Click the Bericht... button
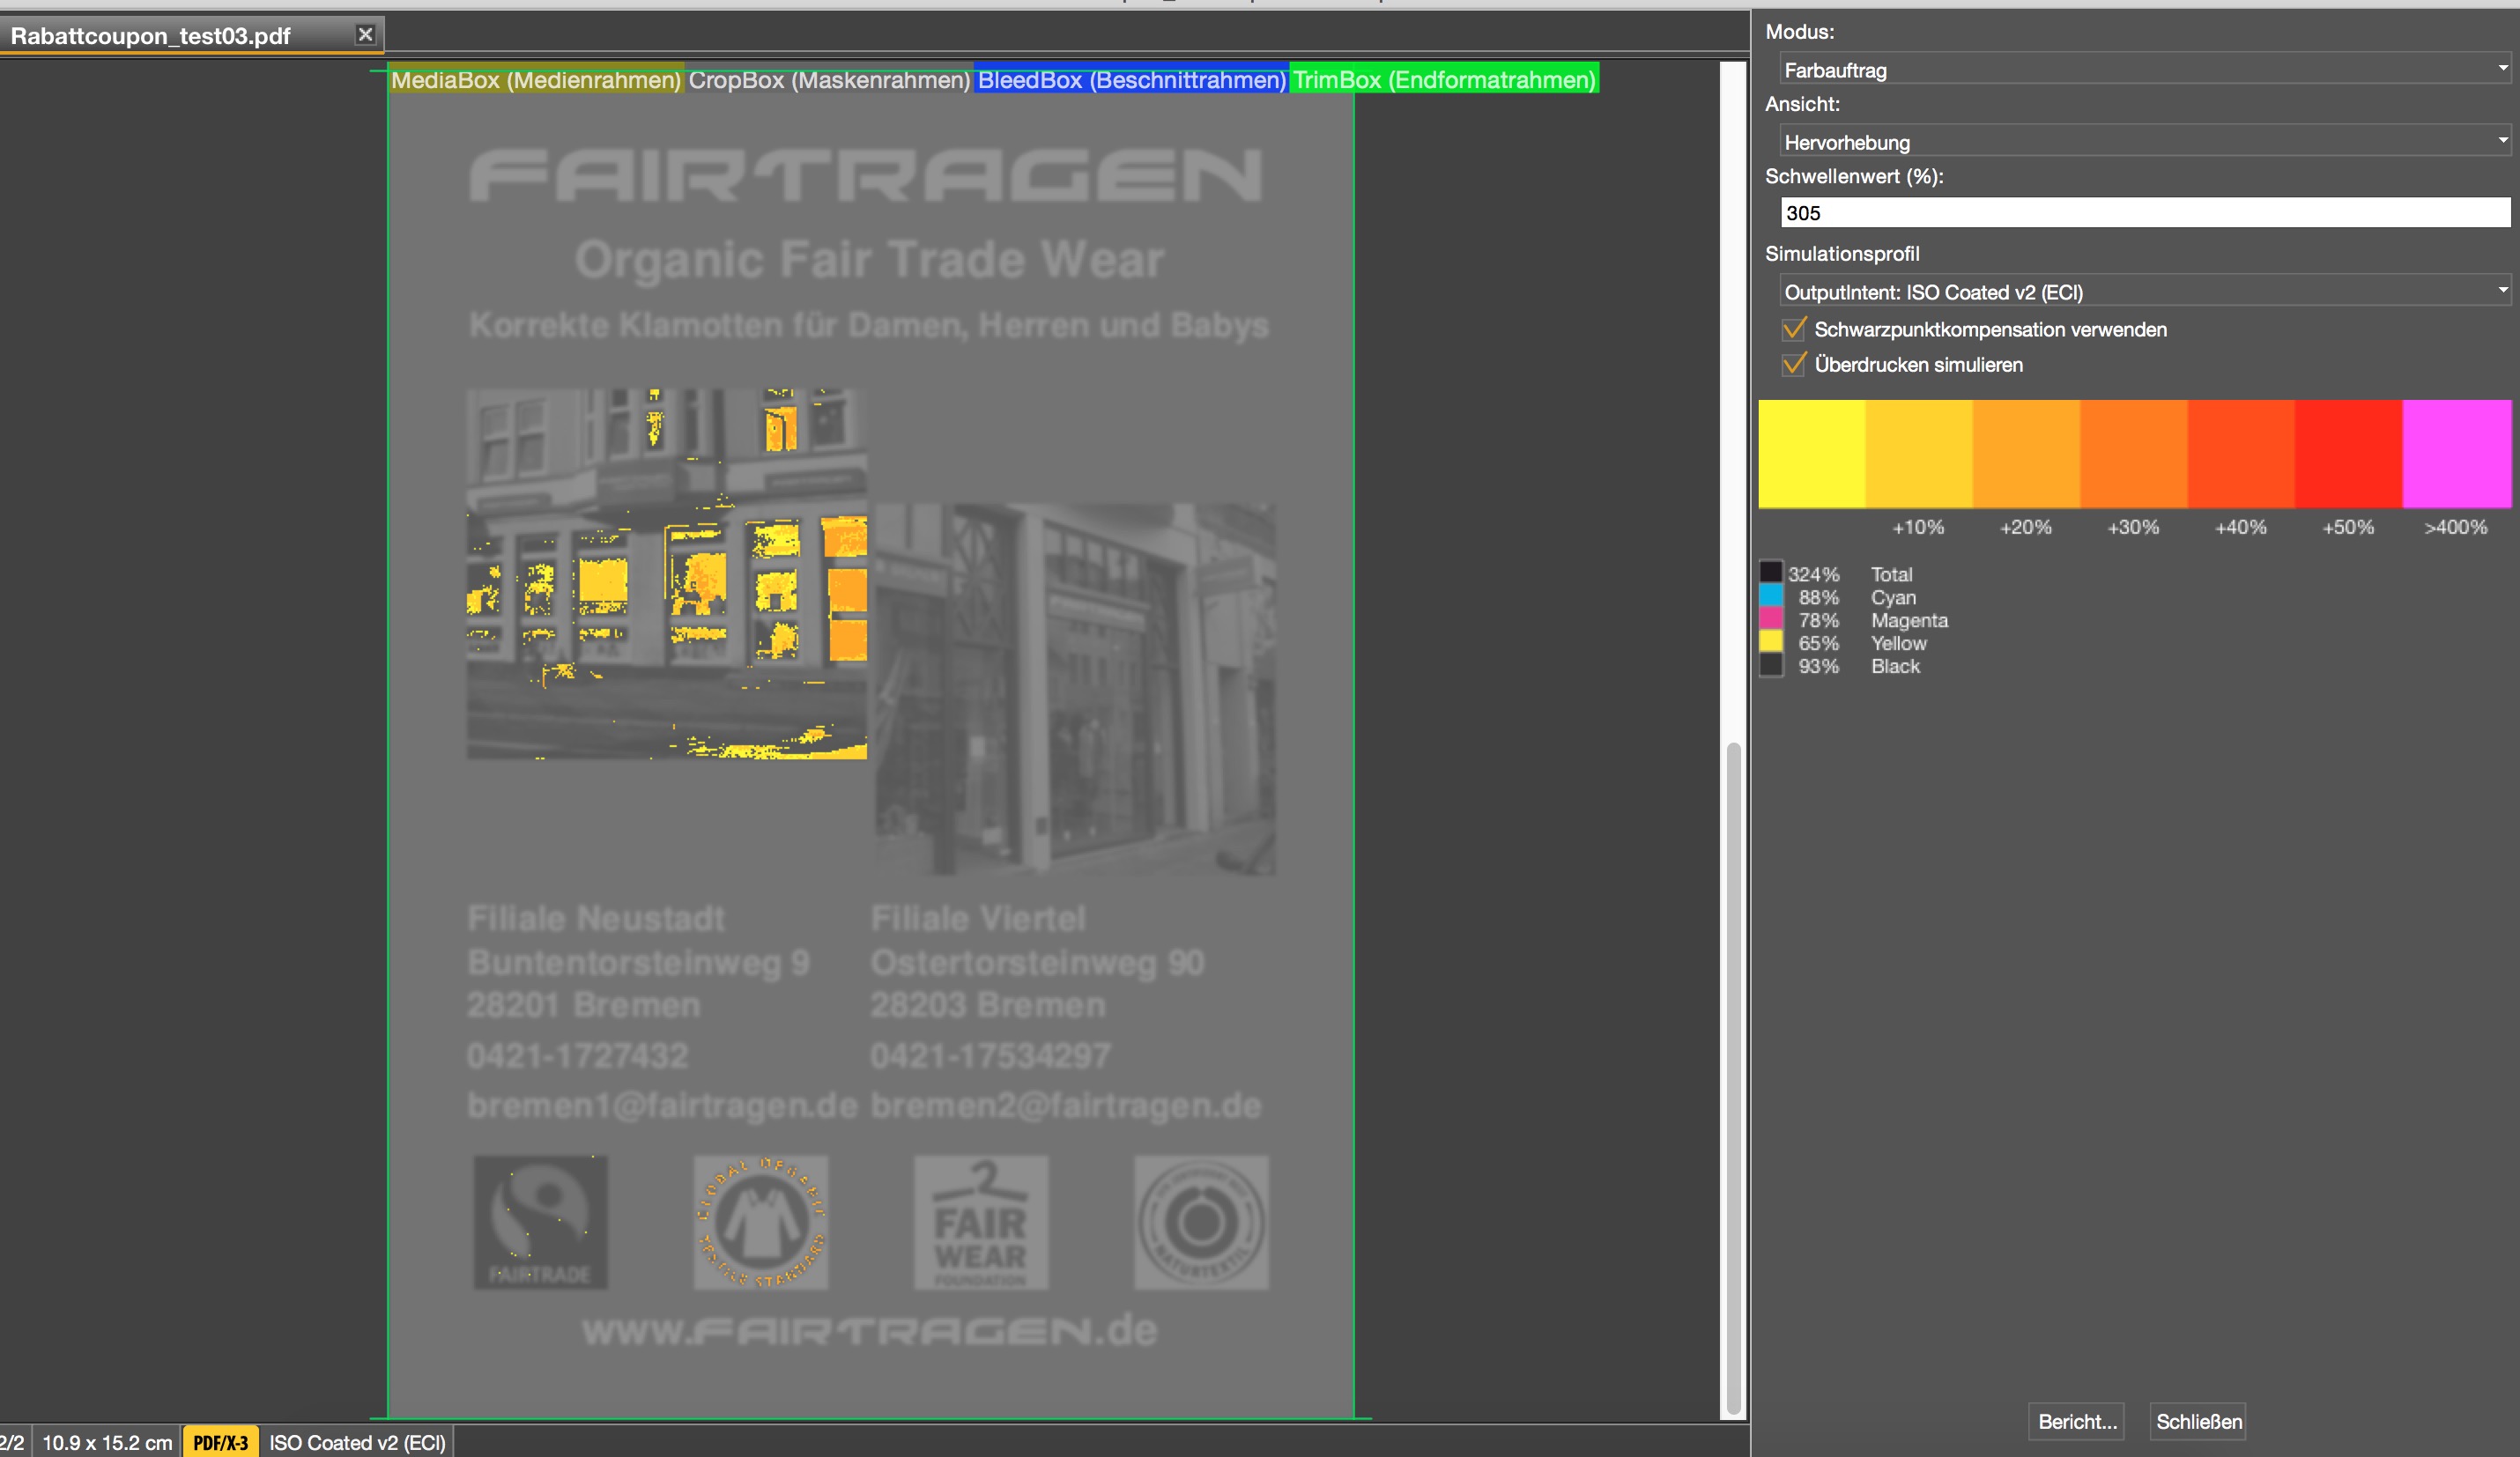Viewport: 2520px width, 1457px height. (x=2076, y=1421)
